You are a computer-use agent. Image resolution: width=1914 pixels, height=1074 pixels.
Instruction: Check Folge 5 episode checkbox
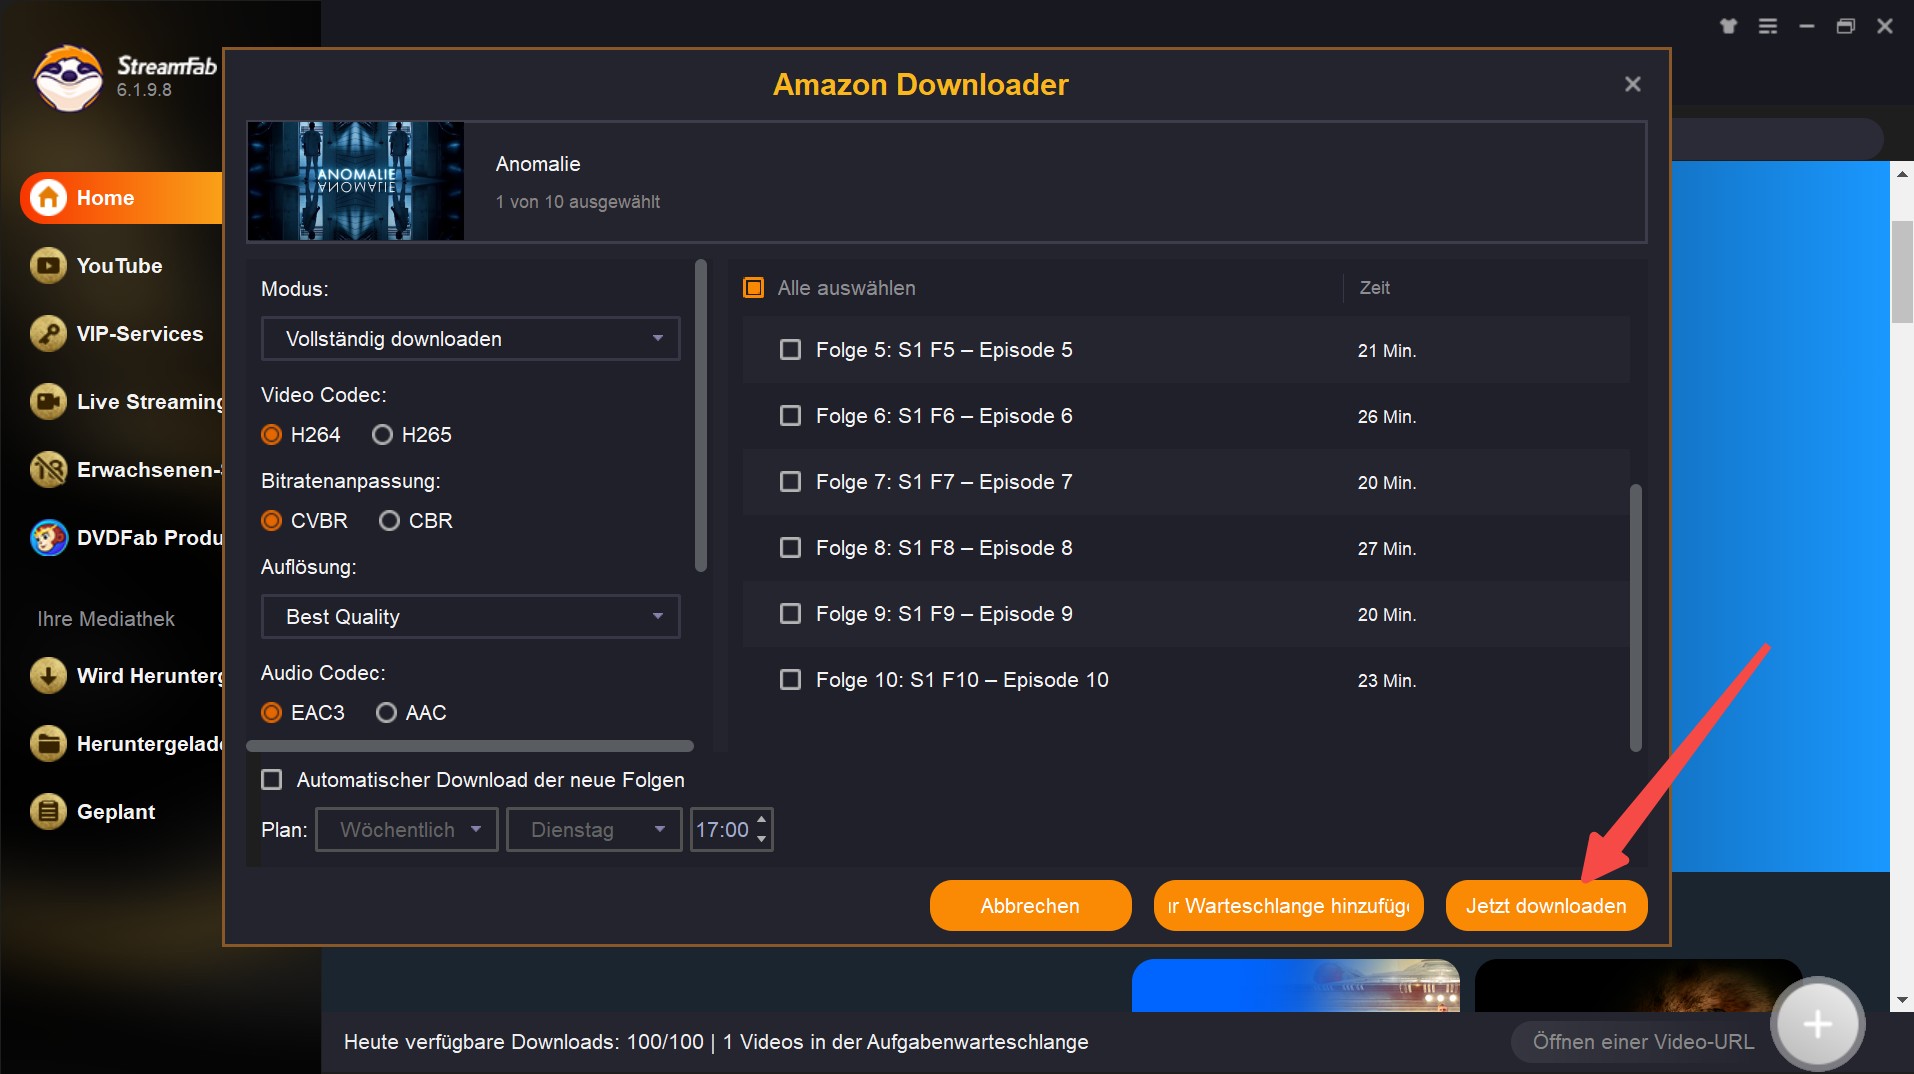pos(790,350)
